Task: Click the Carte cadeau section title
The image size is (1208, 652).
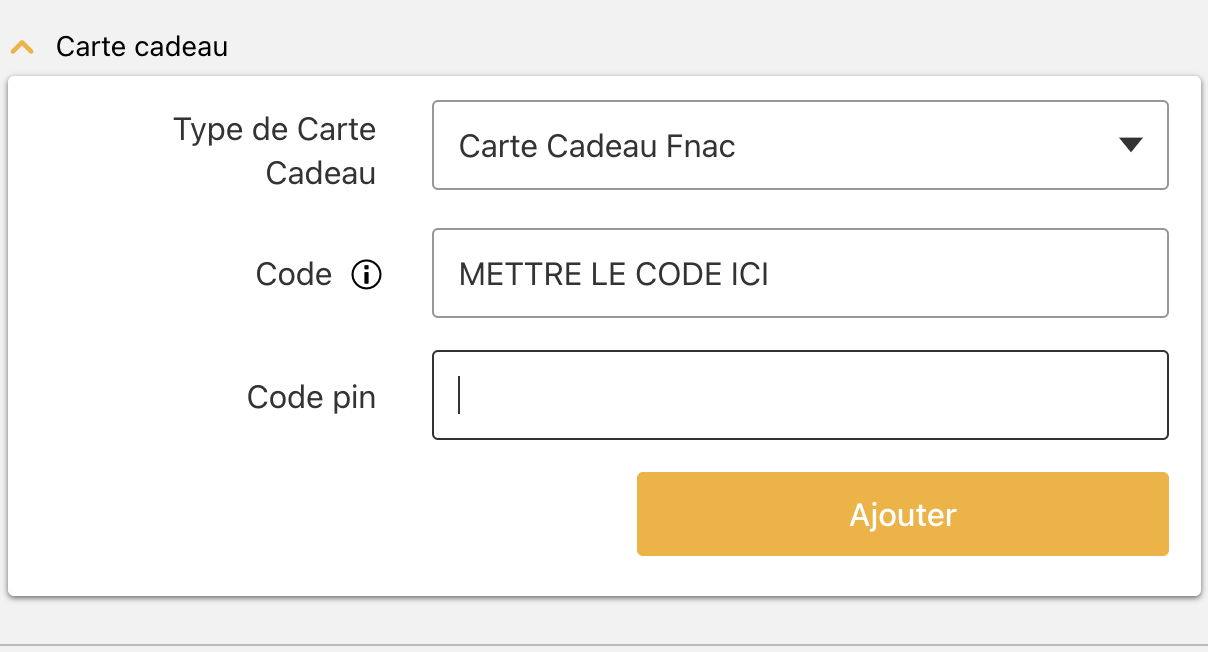Action: pyautogui.click(x=142, y=47)
